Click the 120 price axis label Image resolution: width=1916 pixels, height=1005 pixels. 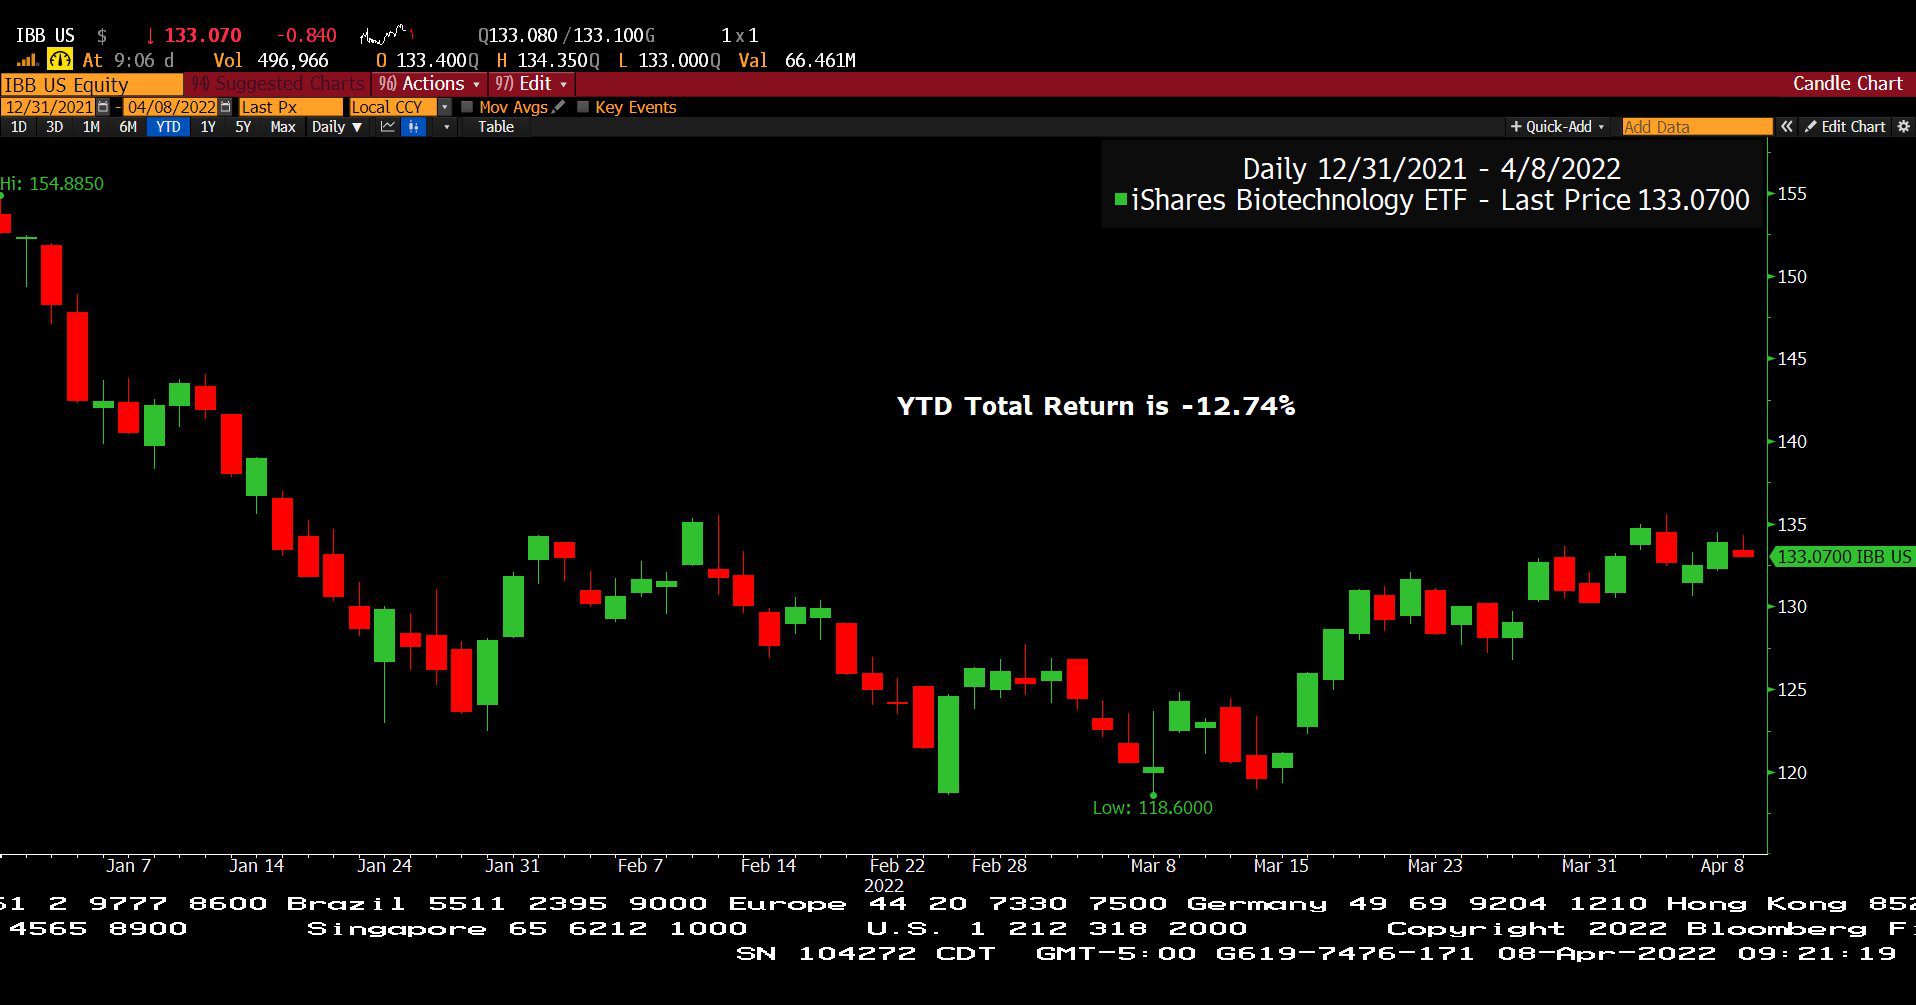point(1792,773)
